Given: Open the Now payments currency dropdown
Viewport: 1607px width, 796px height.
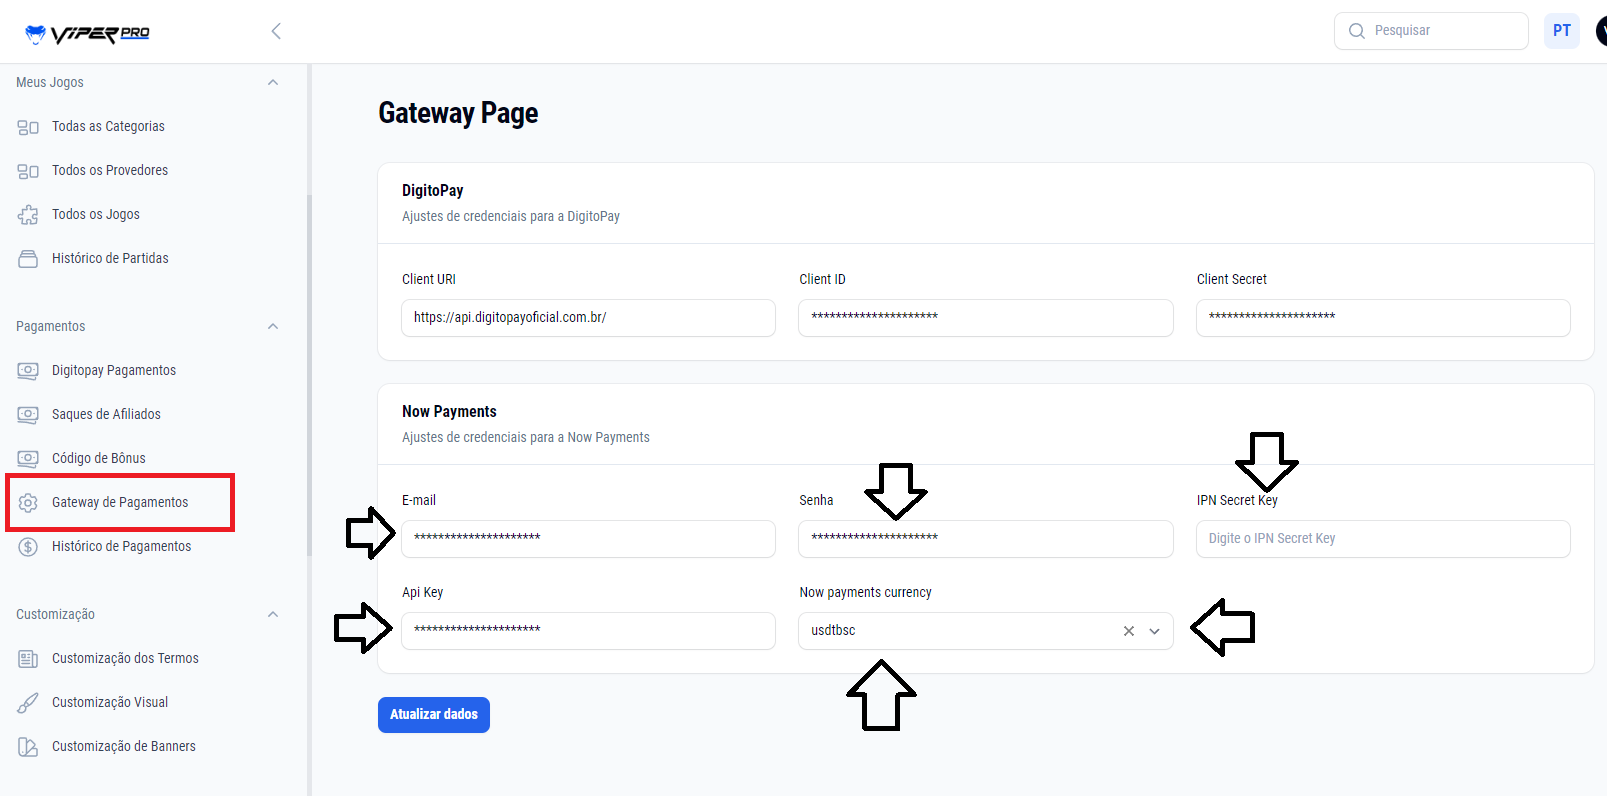Looking at the screenshot, I should tap(1155, 631).
